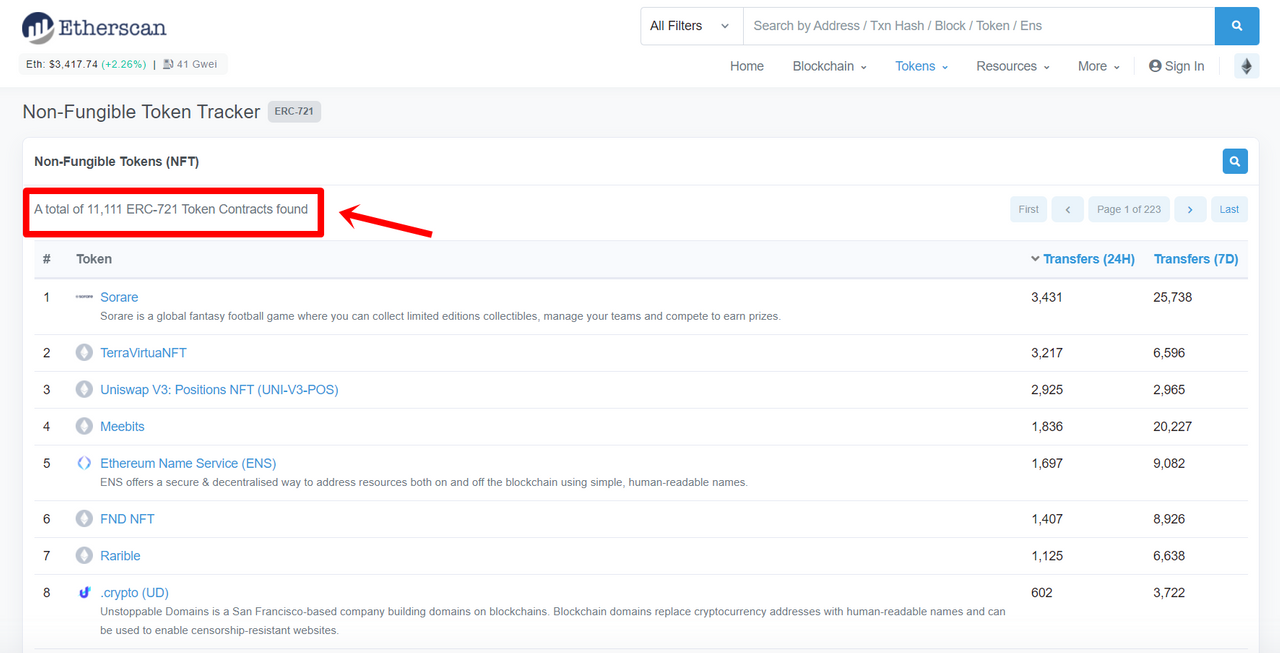Click the Rarible token icon
The width and height of the screenshot is (1280, 653).
(x=84, y=556)
